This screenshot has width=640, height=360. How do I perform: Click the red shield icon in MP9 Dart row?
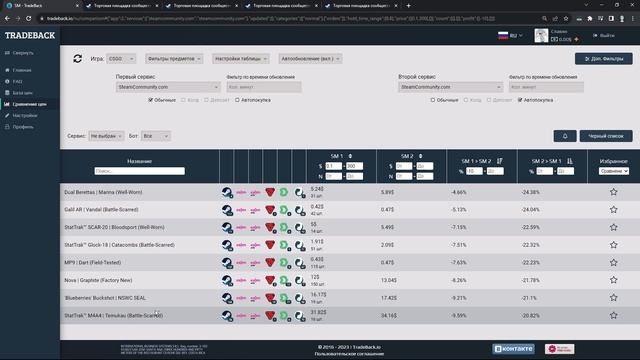click(x=270, y=263)
